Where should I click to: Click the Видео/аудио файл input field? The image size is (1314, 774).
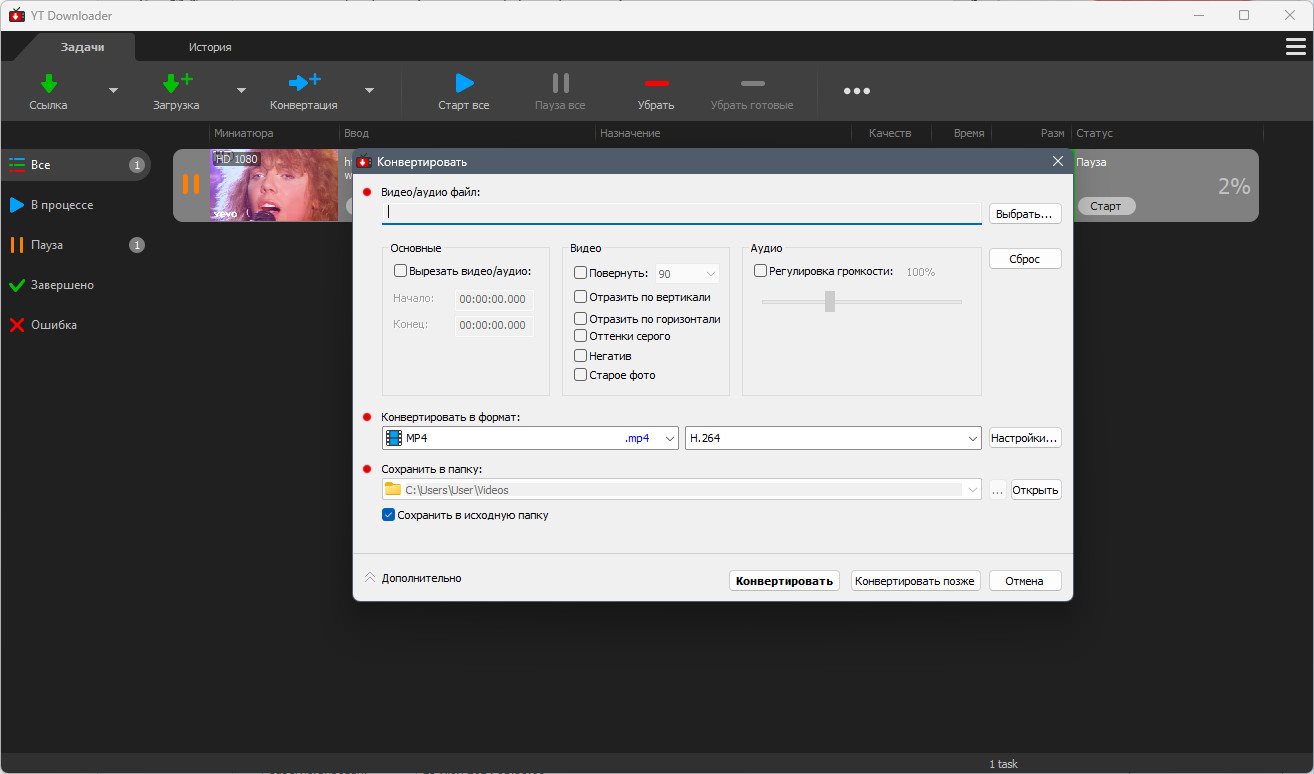[681, 212]
